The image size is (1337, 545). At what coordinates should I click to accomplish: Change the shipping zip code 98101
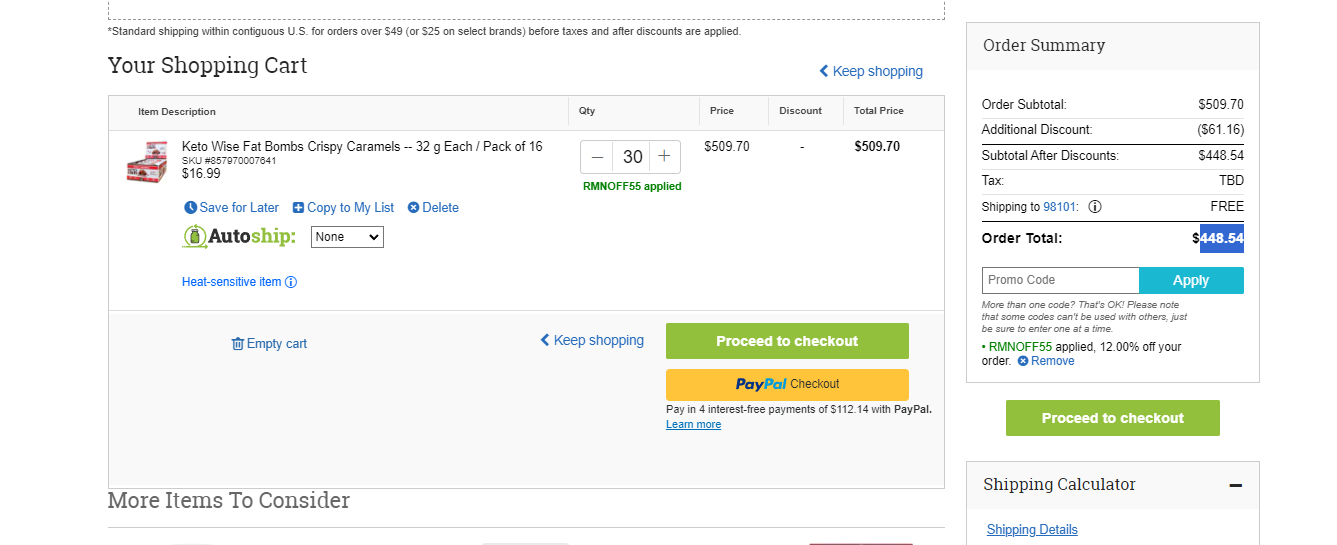tap(1061, 207)
